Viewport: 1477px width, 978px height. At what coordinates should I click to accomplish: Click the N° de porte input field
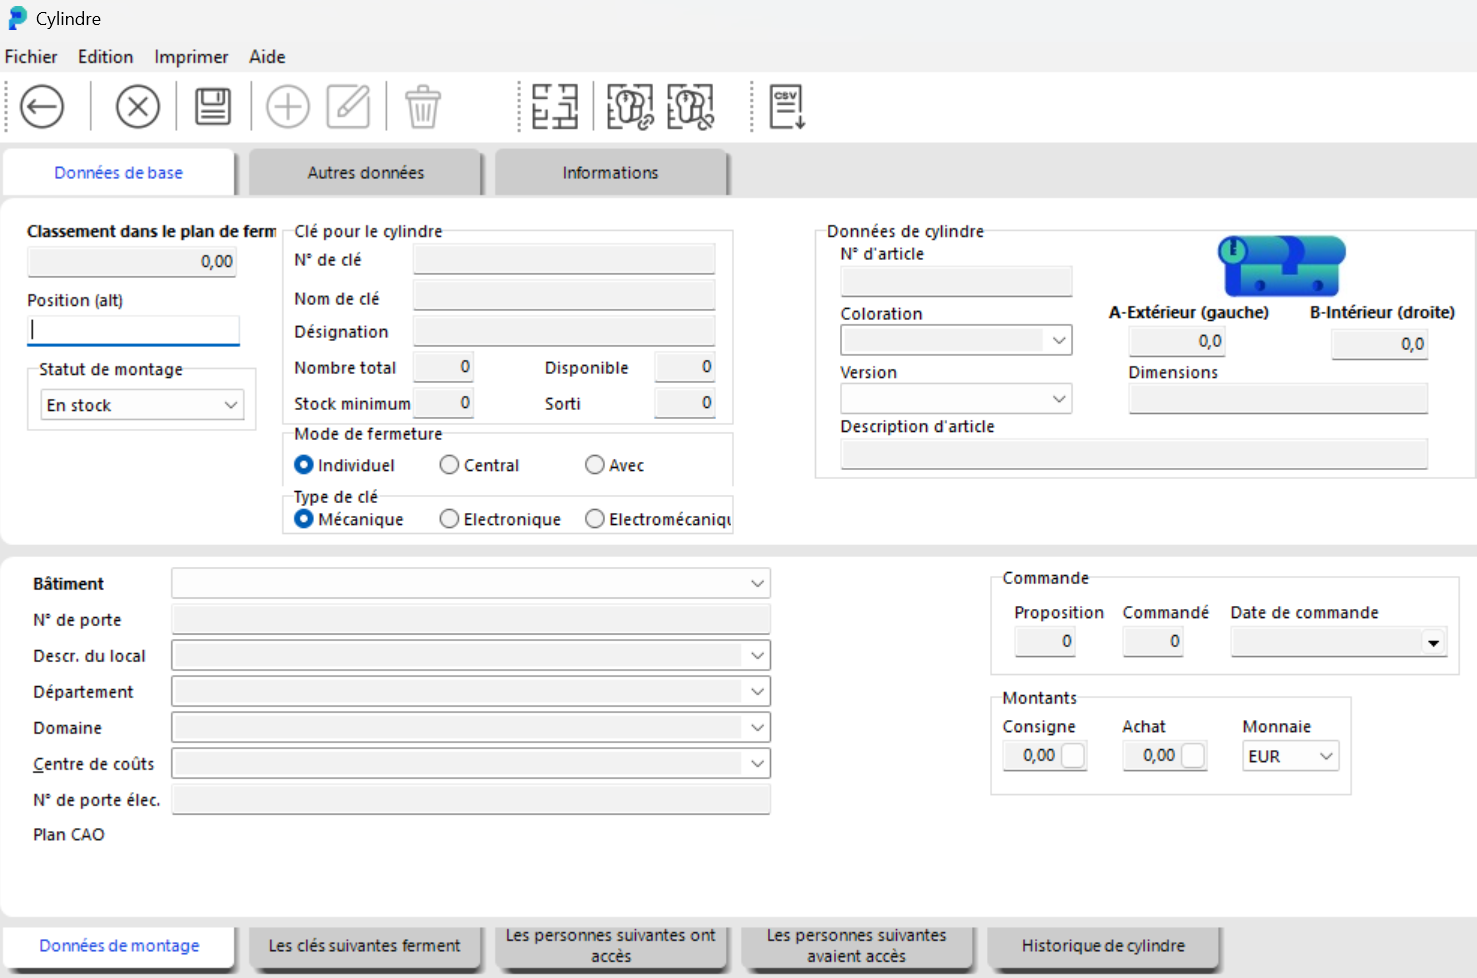pos(470,620)
